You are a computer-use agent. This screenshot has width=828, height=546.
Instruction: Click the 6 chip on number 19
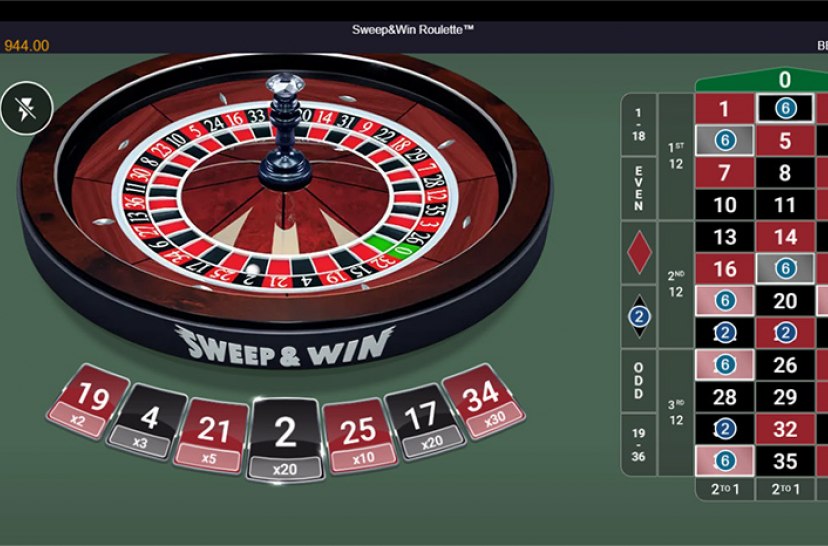725,300
